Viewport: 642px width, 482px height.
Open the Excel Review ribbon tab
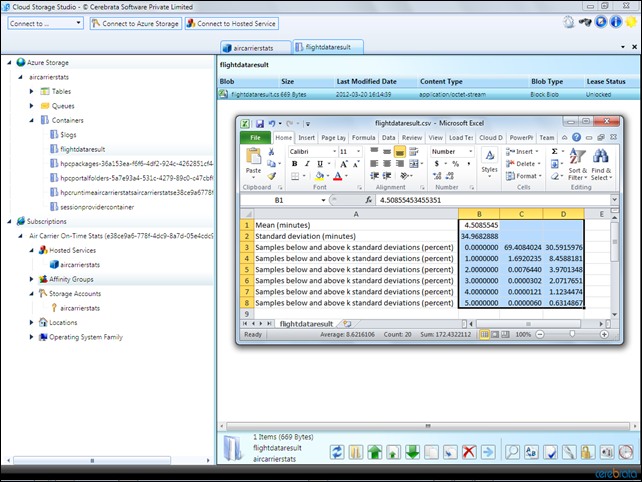[411, 138]
